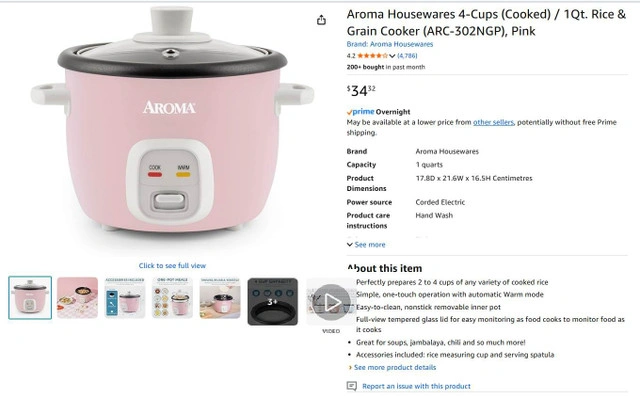
Task: Click 'Click to see full view' text
Action: (x=172, y=265)
